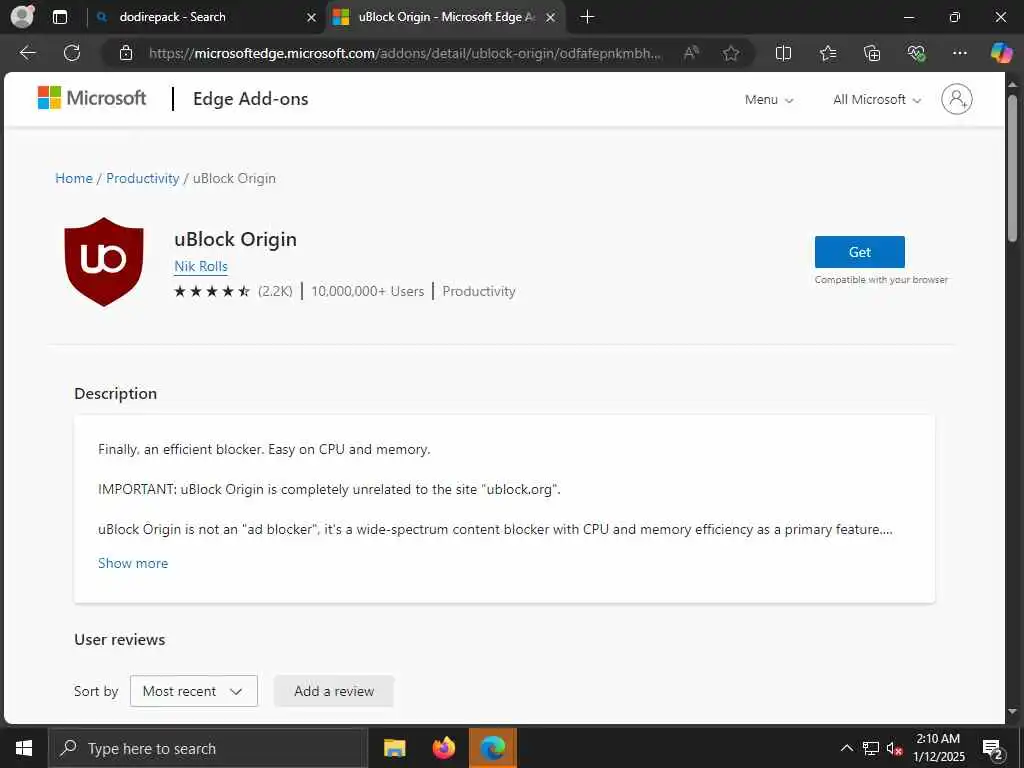1024x768 pixels.
Task: Click the network status tray icon
Action: [871, 748]
